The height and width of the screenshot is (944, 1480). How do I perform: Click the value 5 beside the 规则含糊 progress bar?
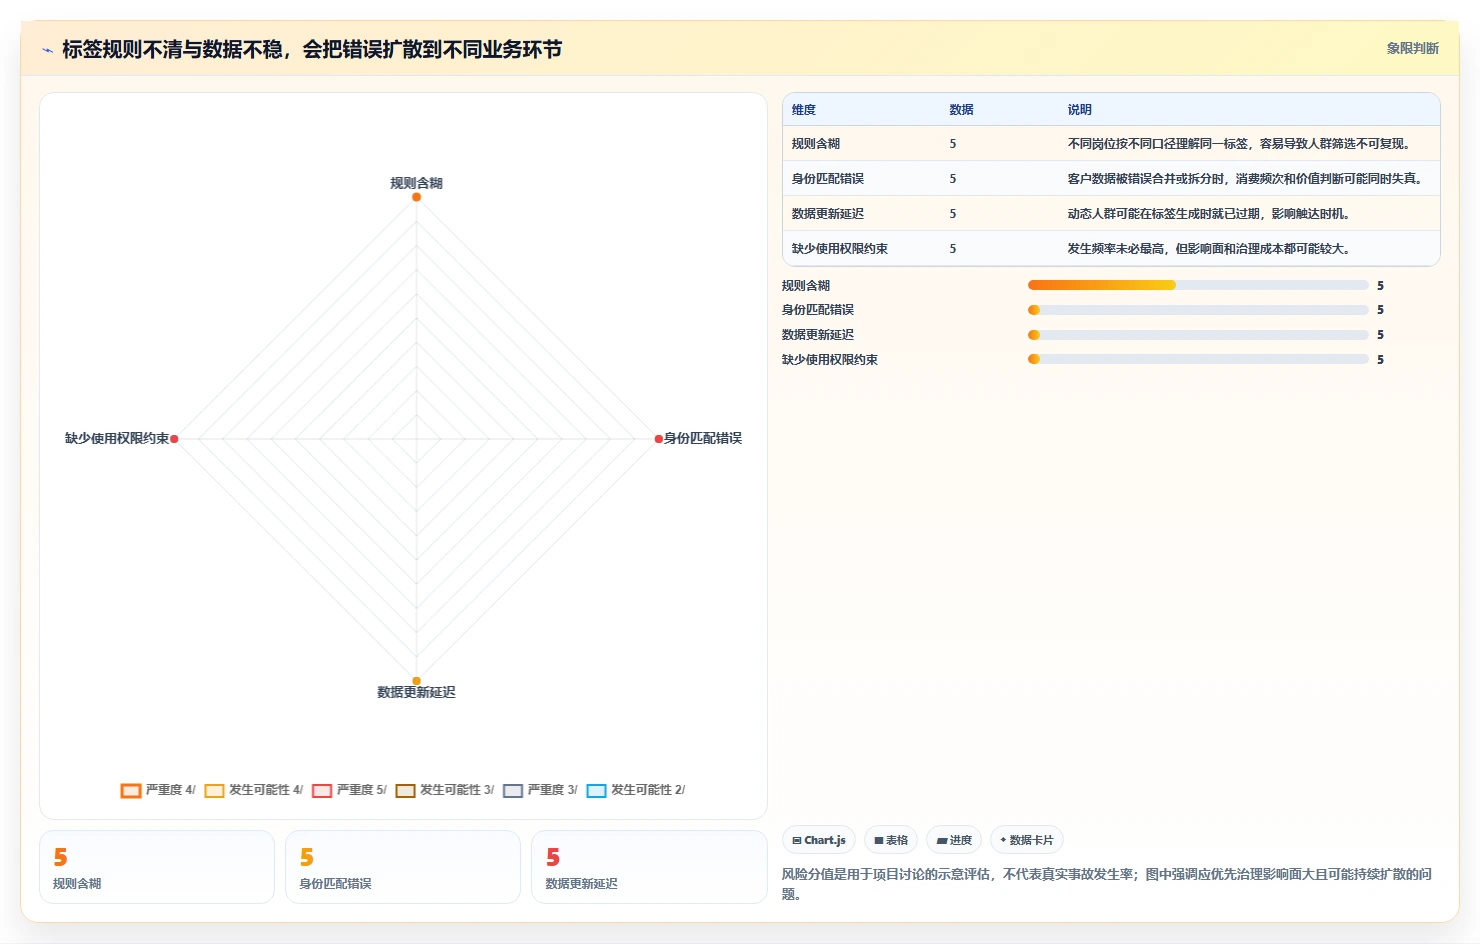pyautogui.click(x=1380, y=286)
